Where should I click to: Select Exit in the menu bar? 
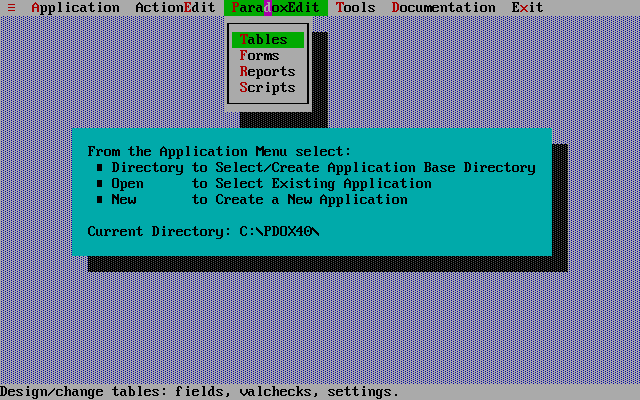[527, 7]
